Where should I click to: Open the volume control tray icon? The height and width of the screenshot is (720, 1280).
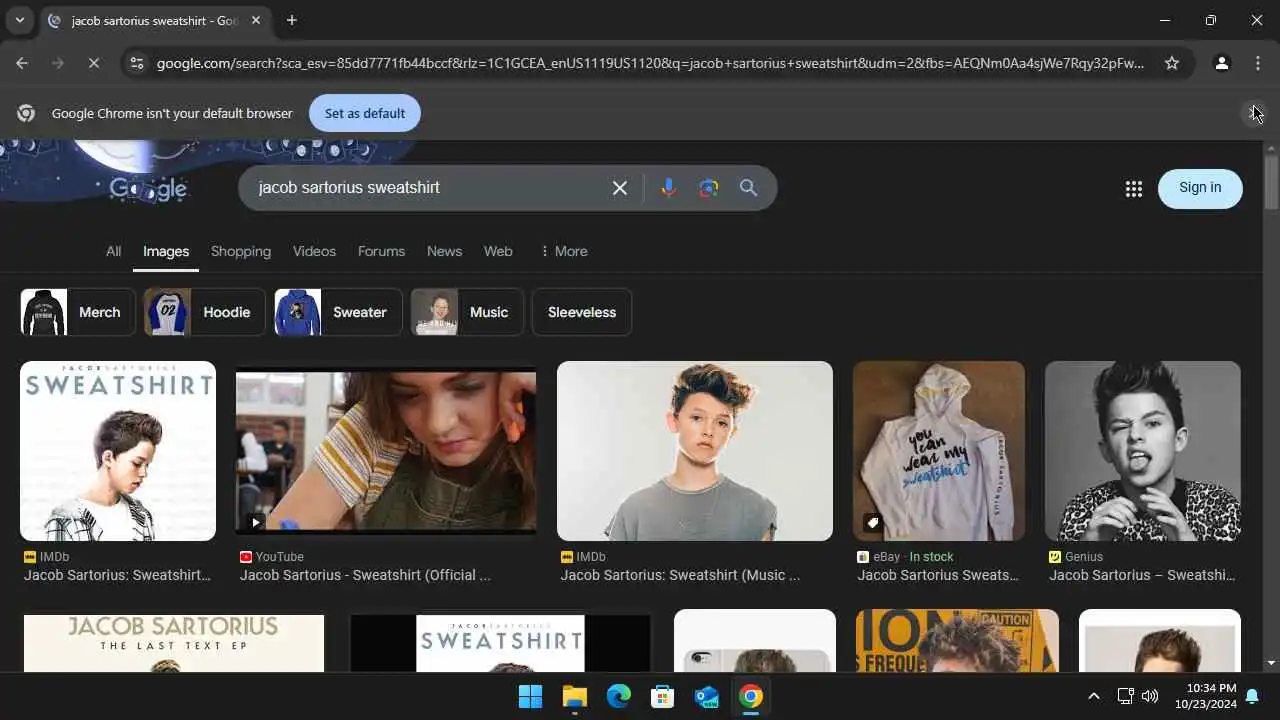coord(1150,696)
